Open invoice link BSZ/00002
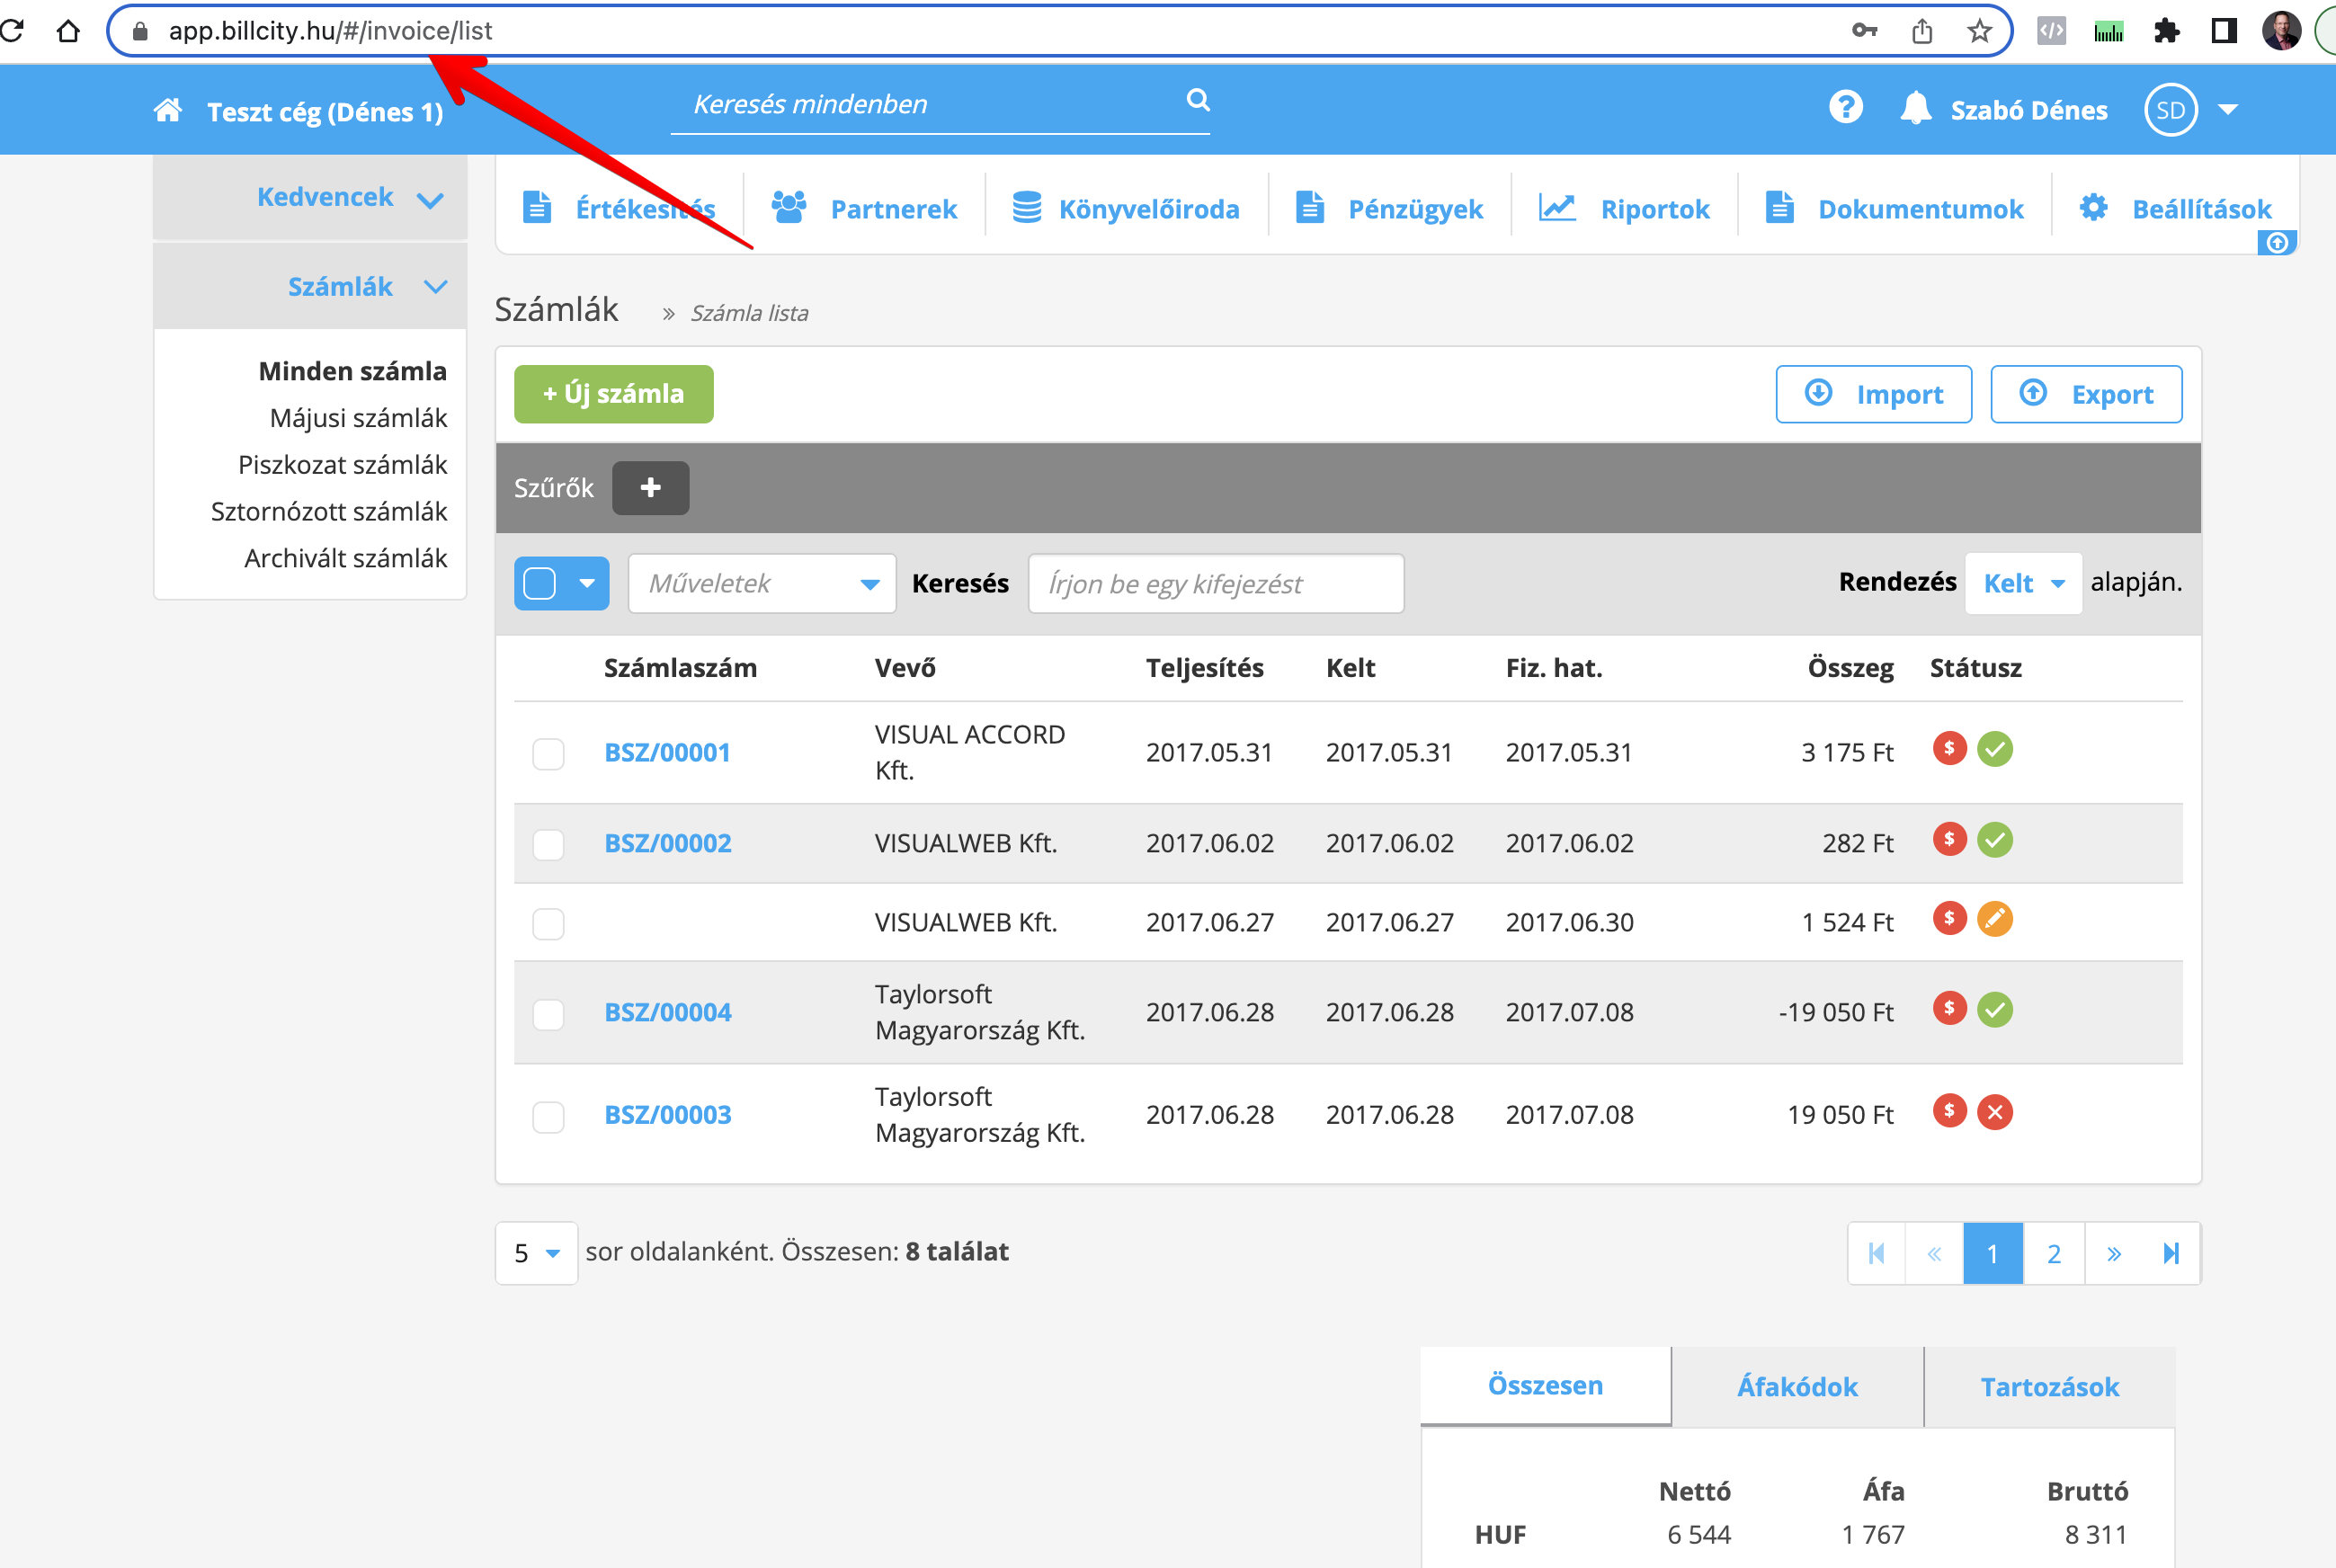This screenshot has width=2336, height=1568. point(667,843)
